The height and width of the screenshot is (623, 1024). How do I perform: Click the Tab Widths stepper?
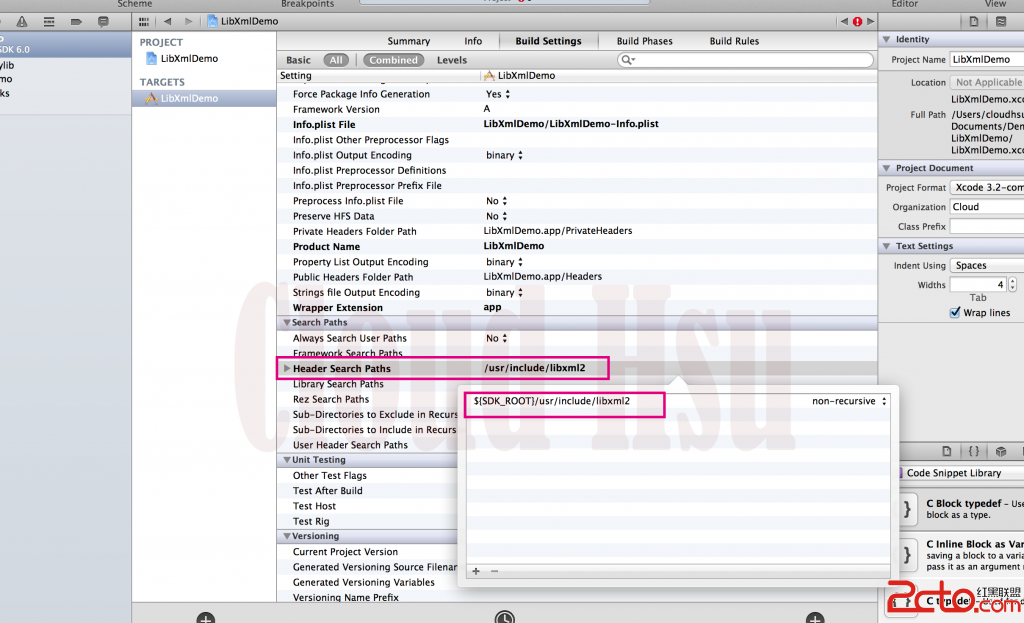[x=1012, y=285]
